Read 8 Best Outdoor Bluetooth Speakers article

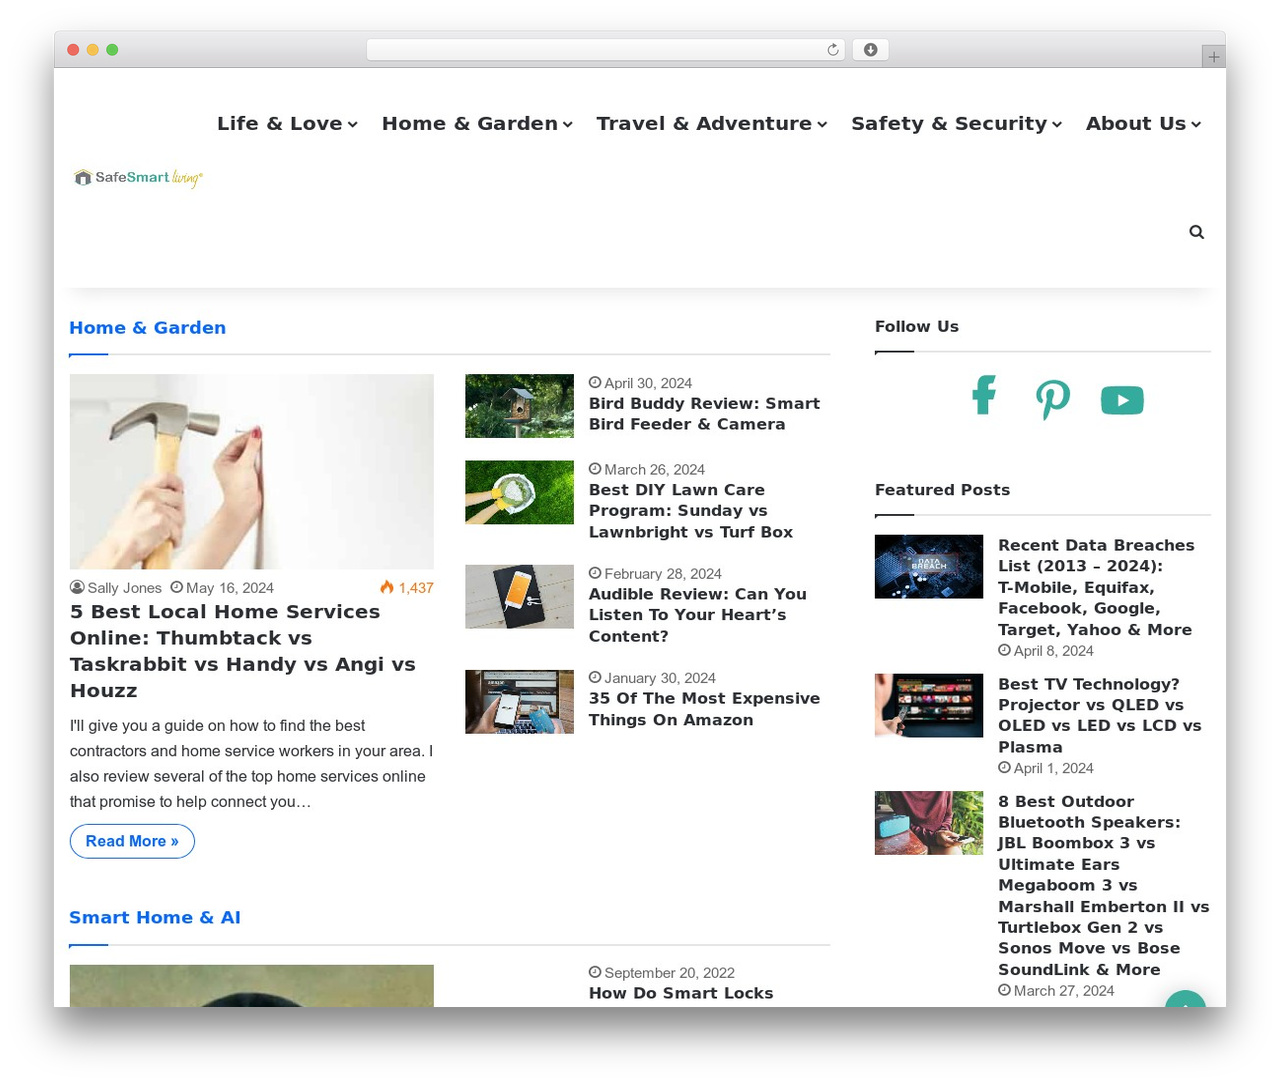[x=1104, y=886]
